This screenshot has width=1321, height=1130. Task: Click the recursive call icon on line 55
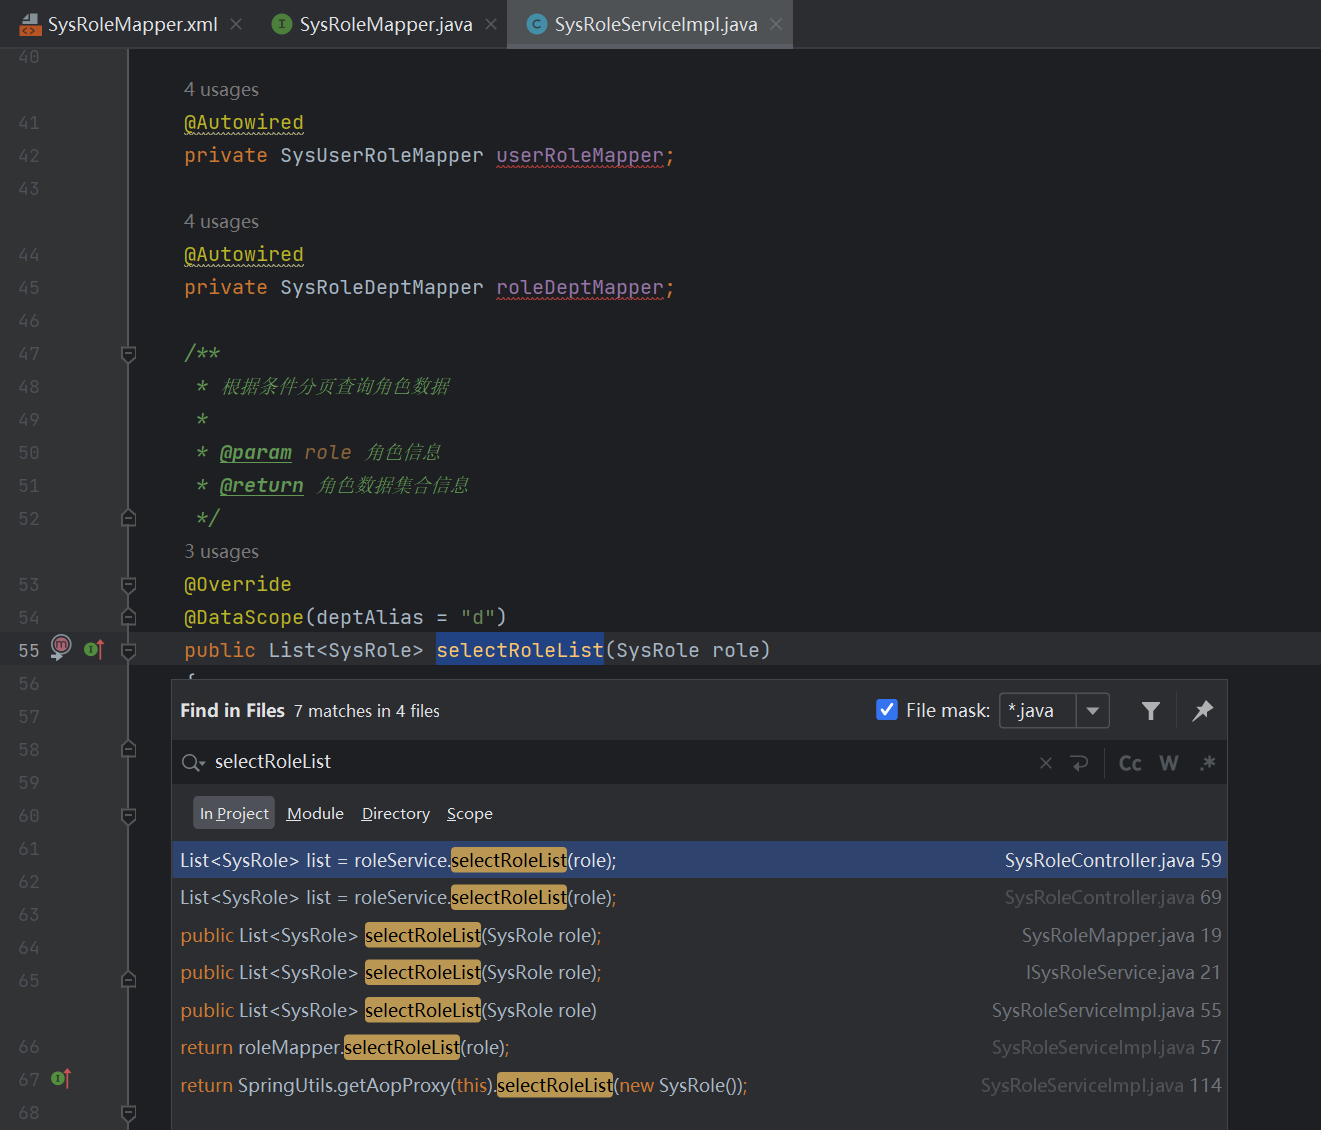(61, 646)
